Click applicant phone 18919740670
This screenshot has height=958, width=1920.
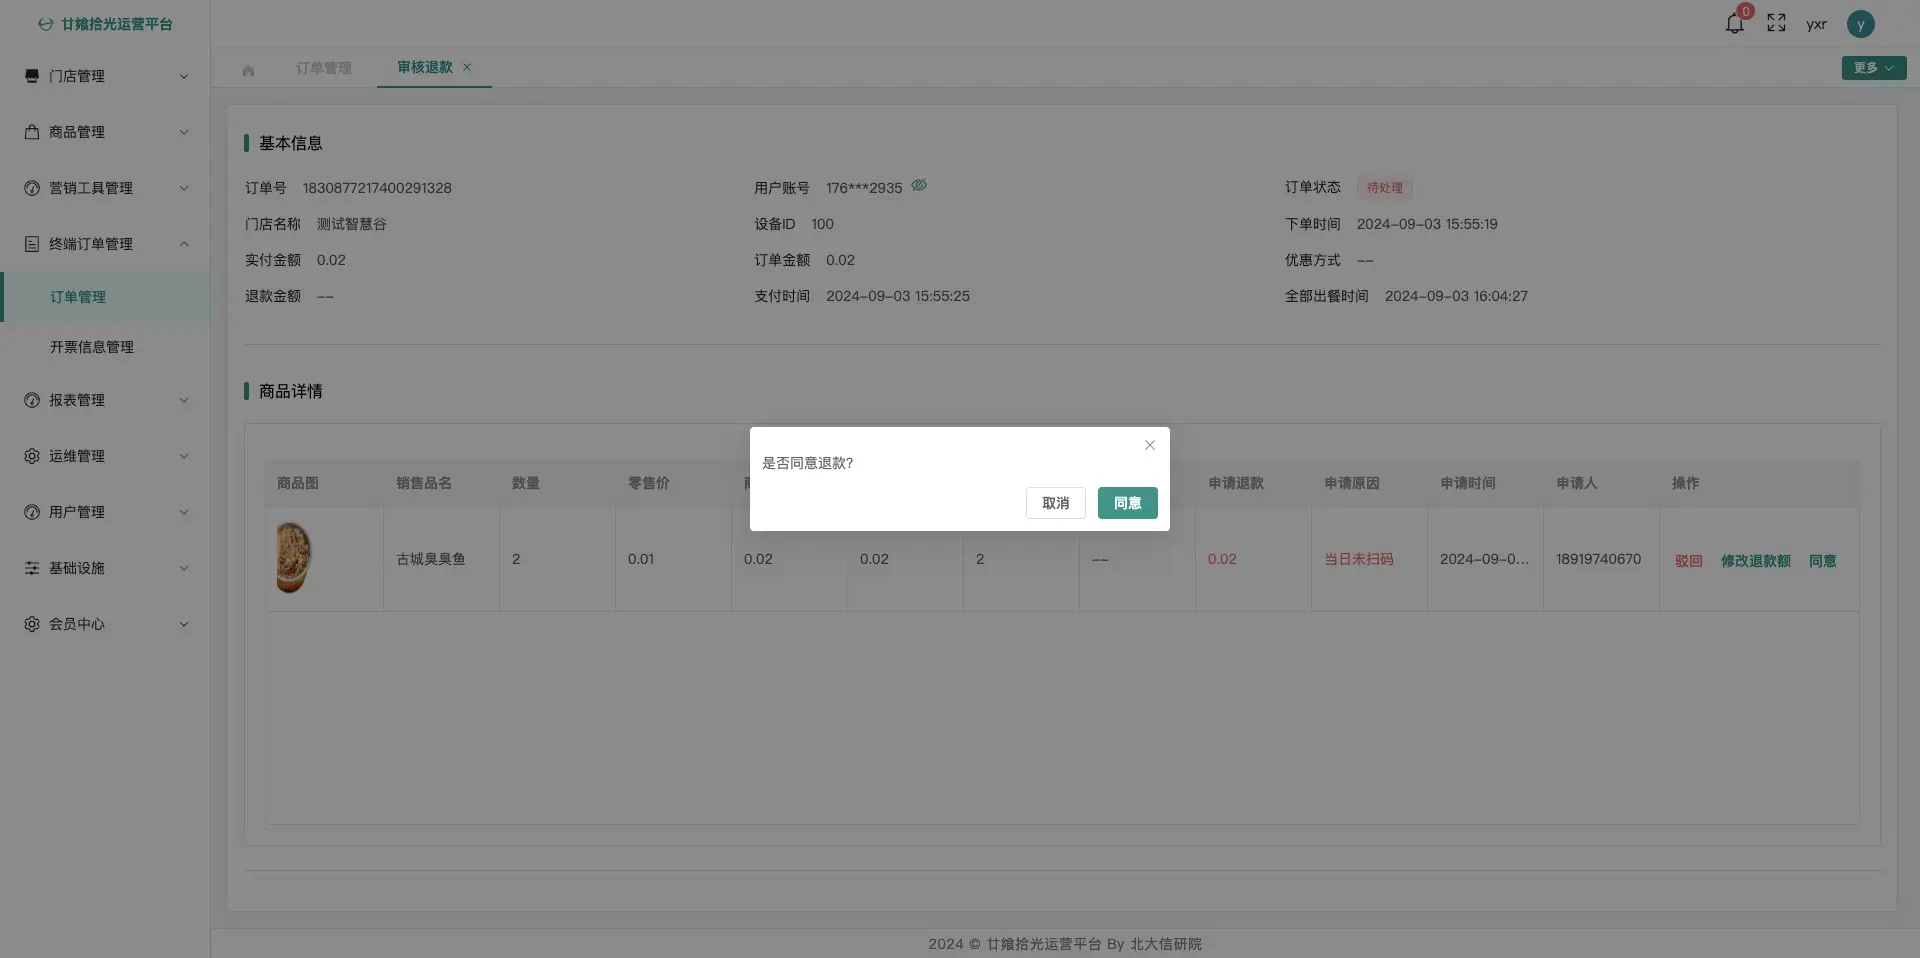coord(1598,559)
